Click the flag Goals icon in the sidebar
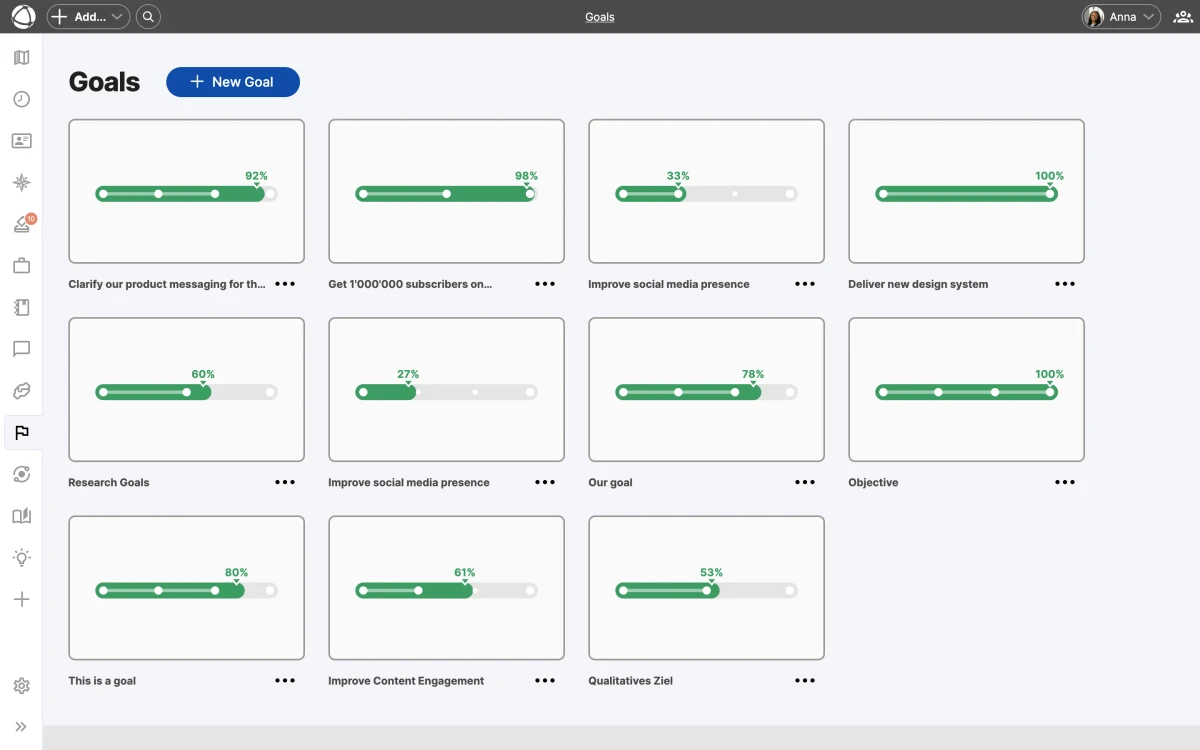Viewport: 1200px width, 750px height. click(21, 432)
